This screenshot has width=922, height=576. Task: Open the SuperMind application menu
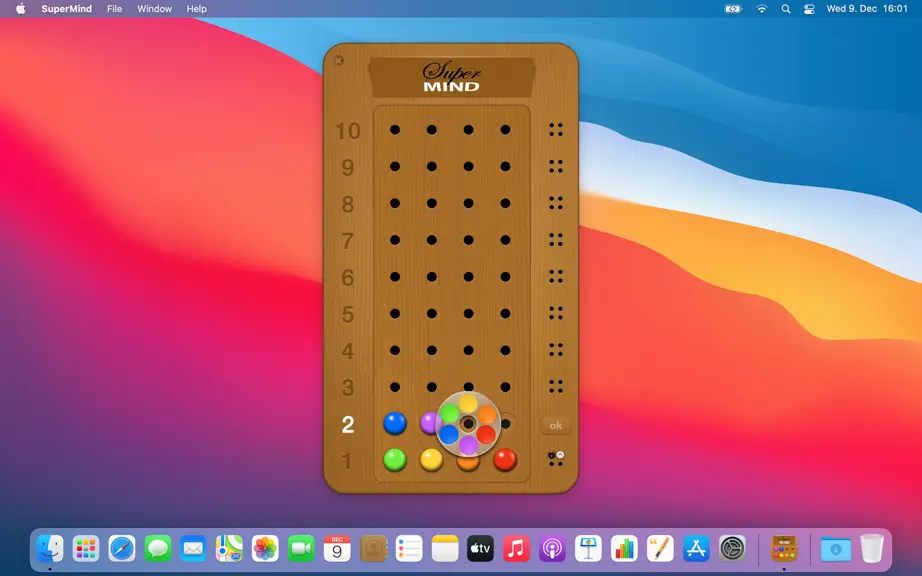[66, 9]
